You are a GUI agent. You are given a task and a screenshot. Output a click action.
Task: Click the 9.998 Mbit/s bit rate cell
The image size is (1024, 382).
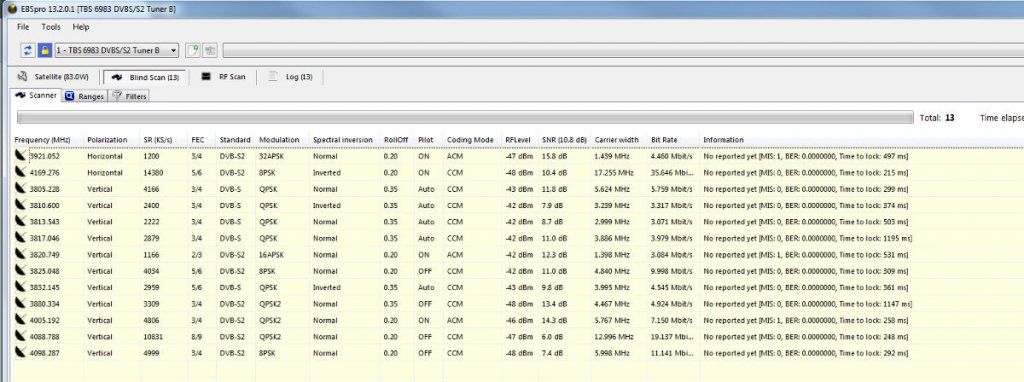[x=671, y=271]
